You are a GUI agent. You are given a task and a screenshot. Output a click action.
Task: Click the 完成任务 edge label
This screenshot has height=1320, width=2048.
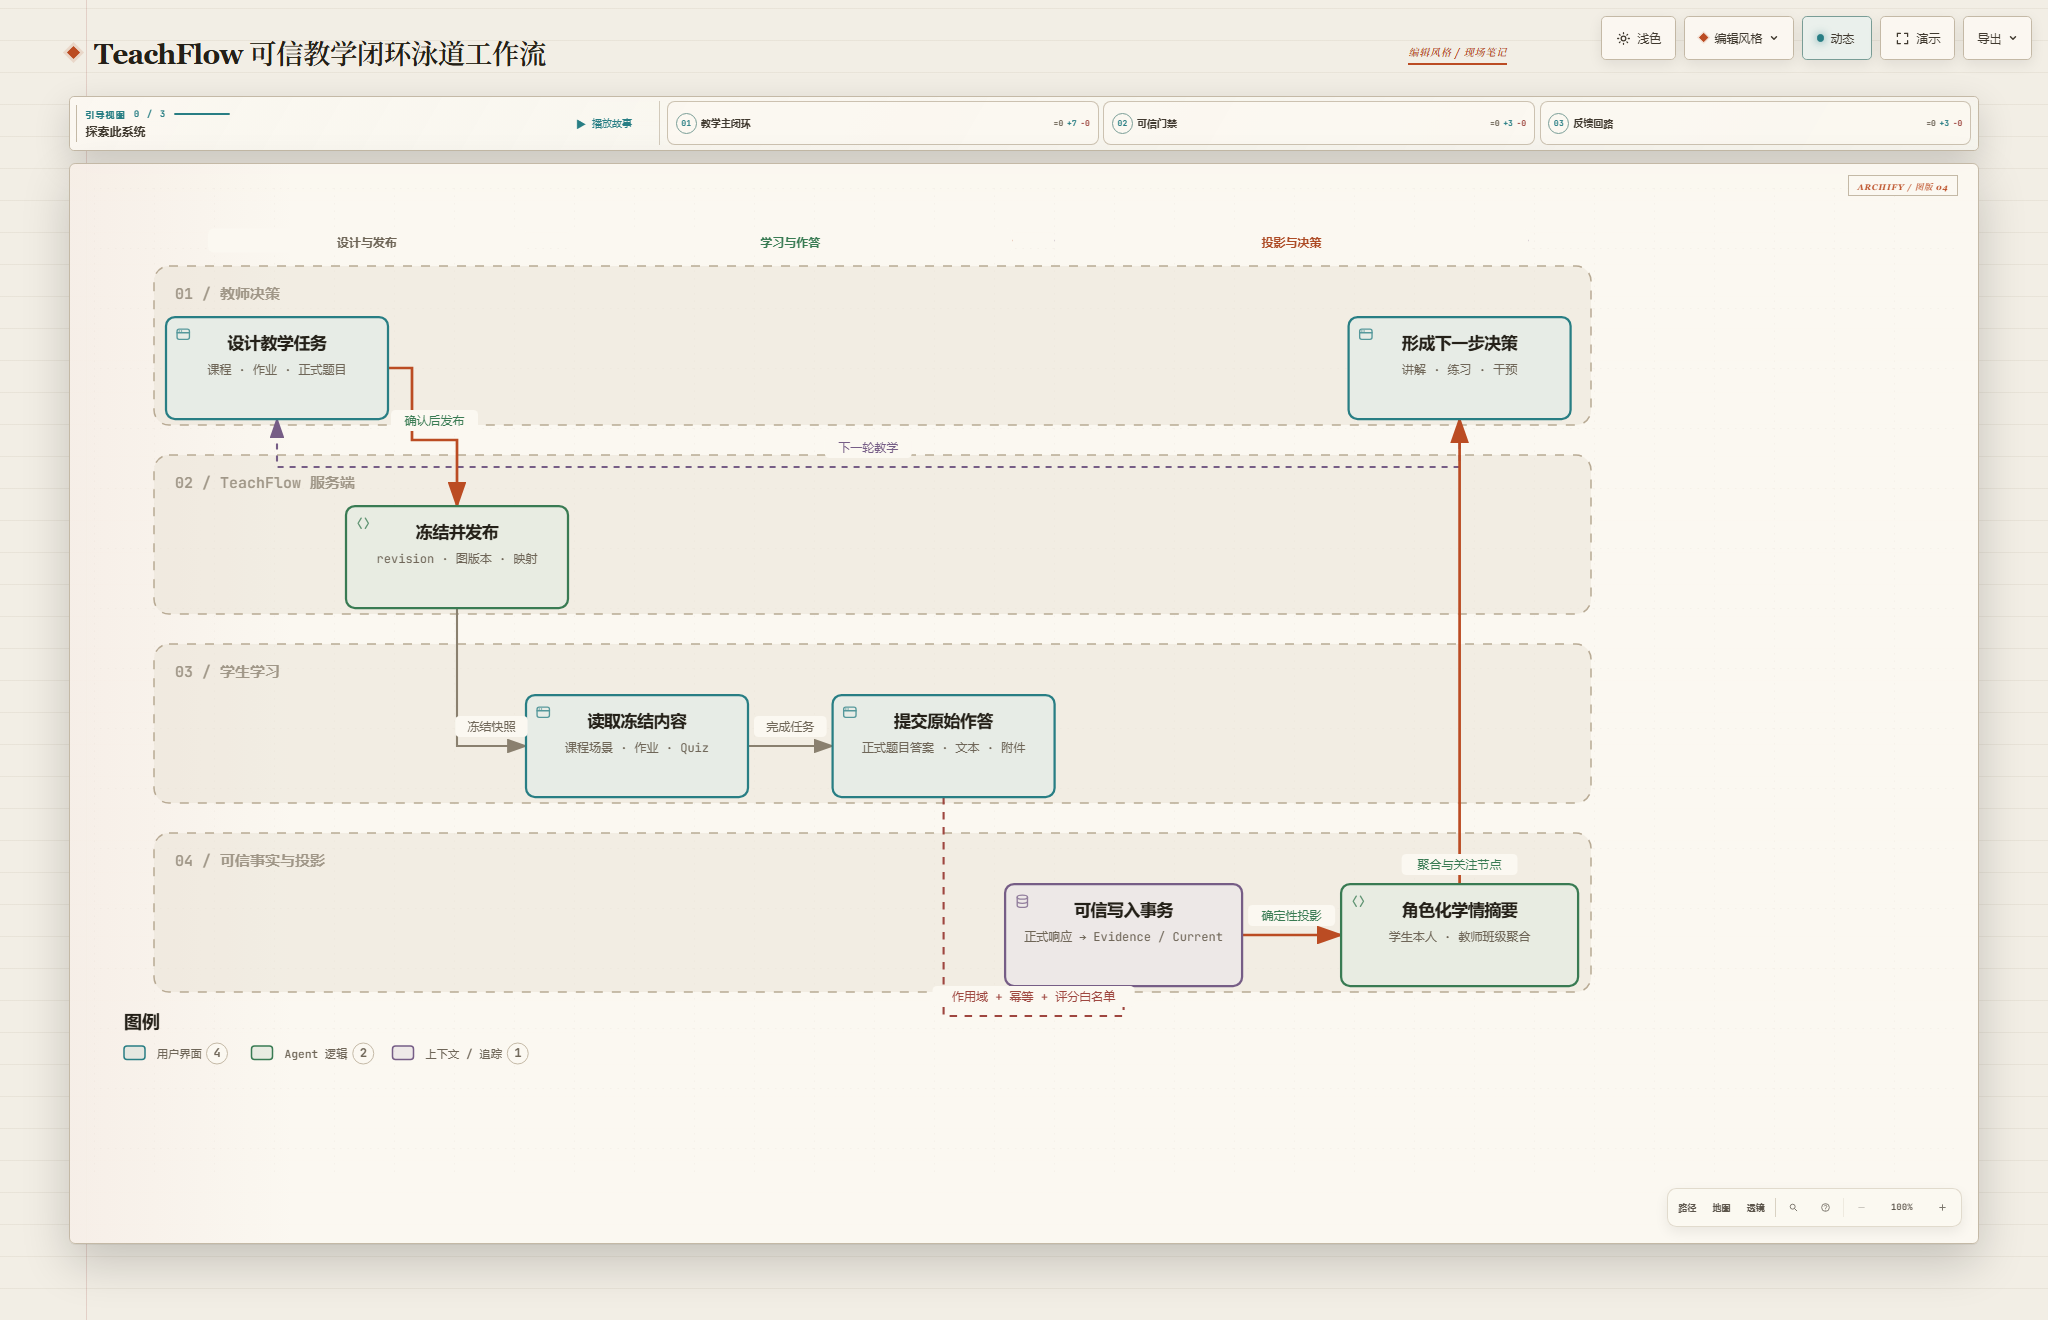(x=790, y=727)
